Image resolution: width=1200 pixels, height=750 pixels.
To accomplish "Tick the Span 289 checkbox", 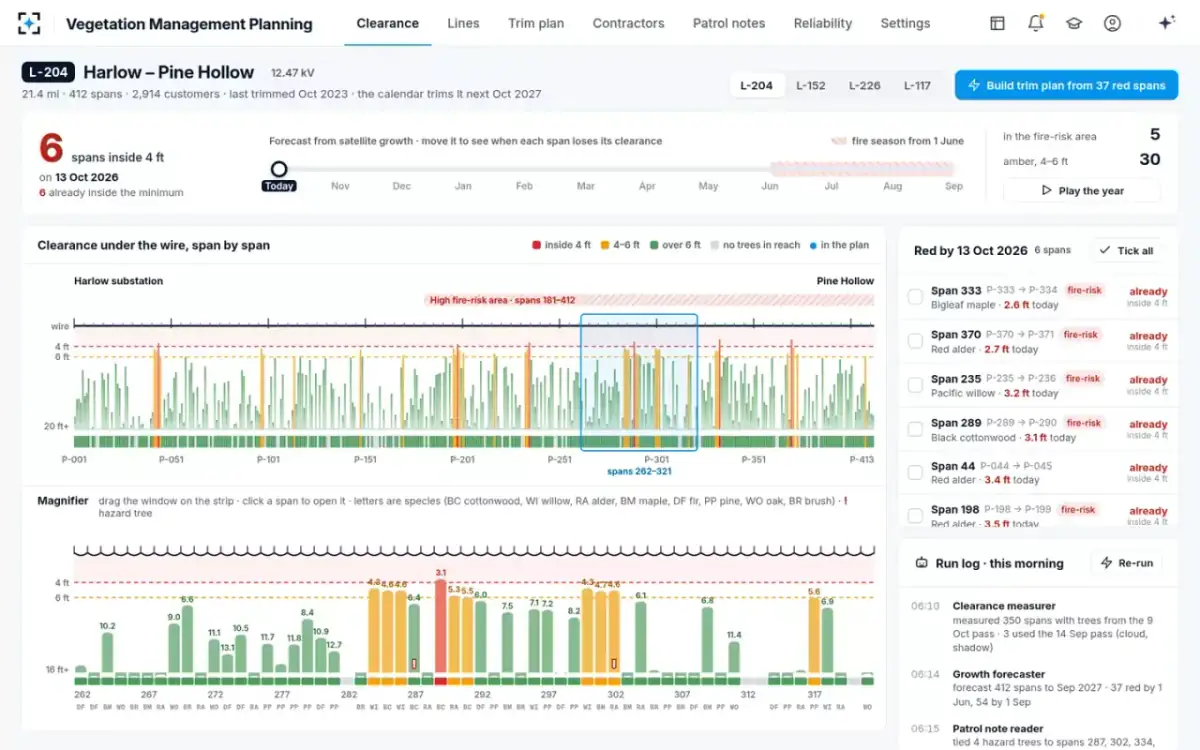I will pos(915,429).
